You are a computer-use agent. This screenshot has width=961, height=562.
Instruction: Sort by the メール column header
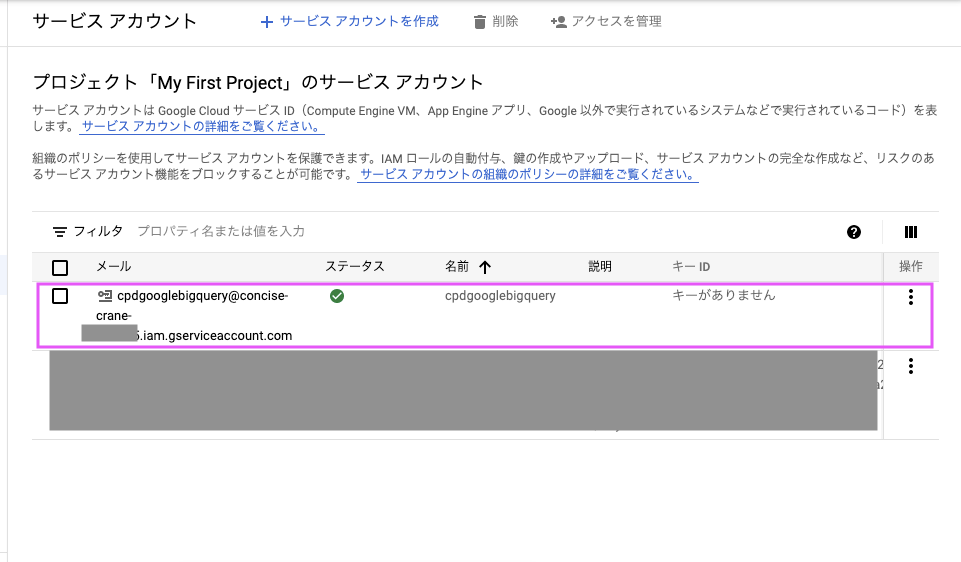coord(113,266)
